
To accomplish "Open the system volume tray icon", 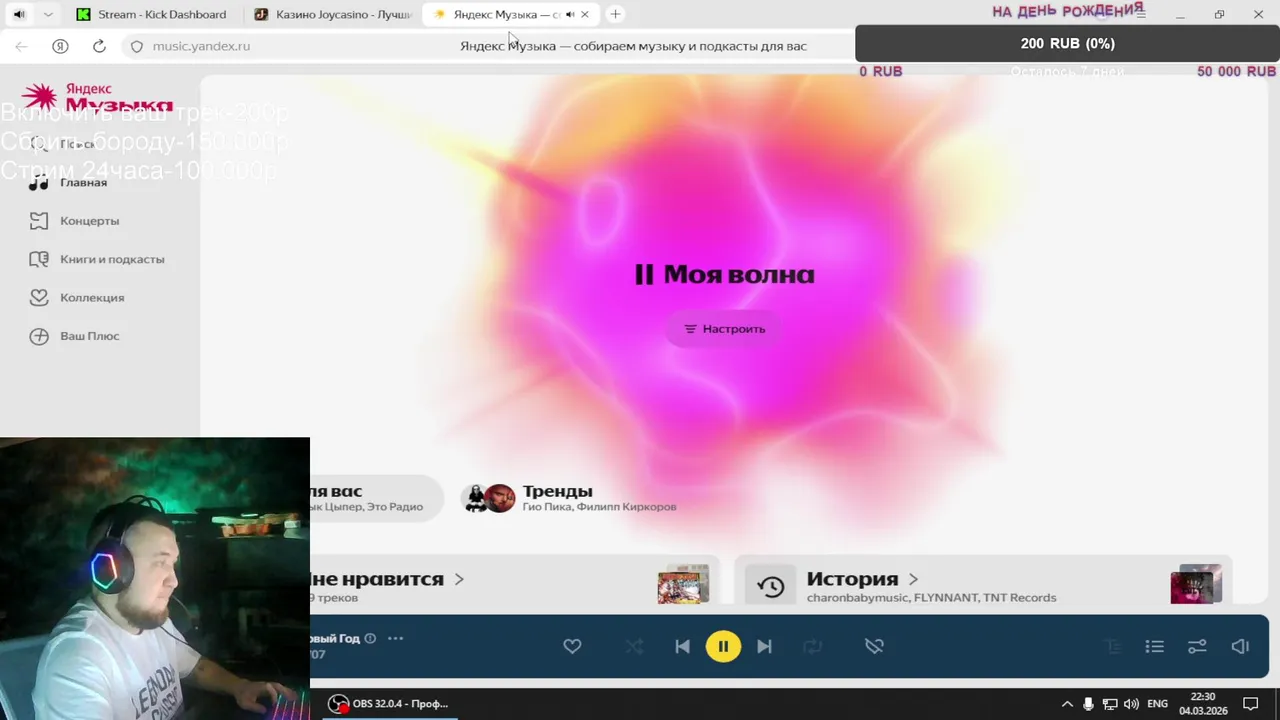I will click(1131, 704).
